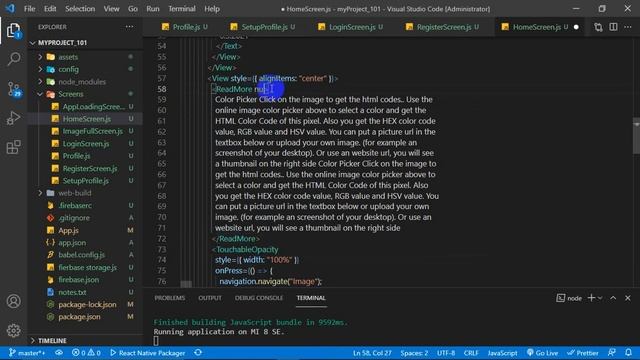This screenshot has height=360, width=640.
Task: Expand the web-build folder
Action: tap(40, 193)
